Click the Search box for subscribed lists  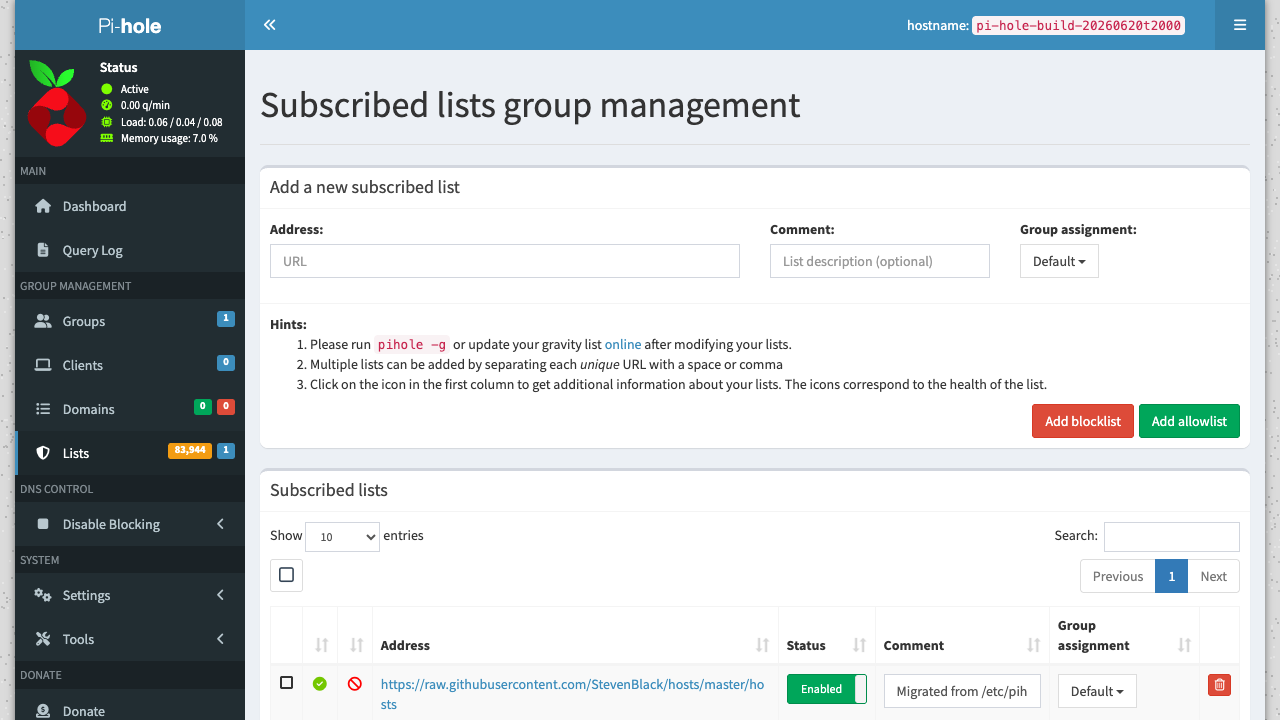(x=1172, y=536)
